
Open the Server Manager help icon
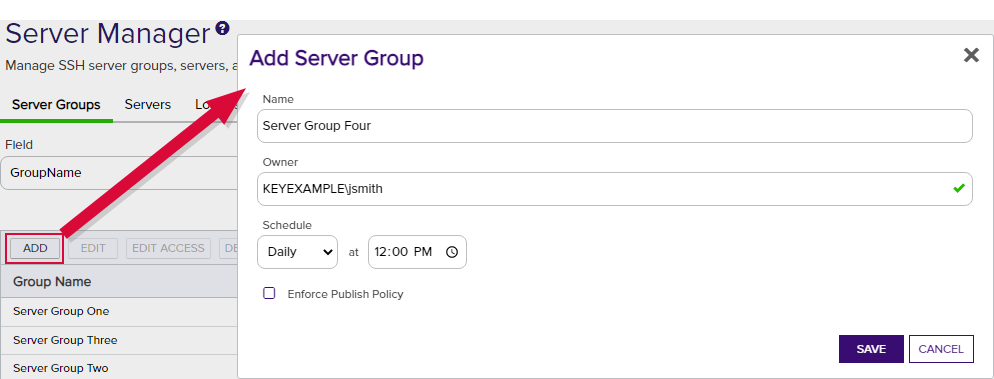click(222, 28)
